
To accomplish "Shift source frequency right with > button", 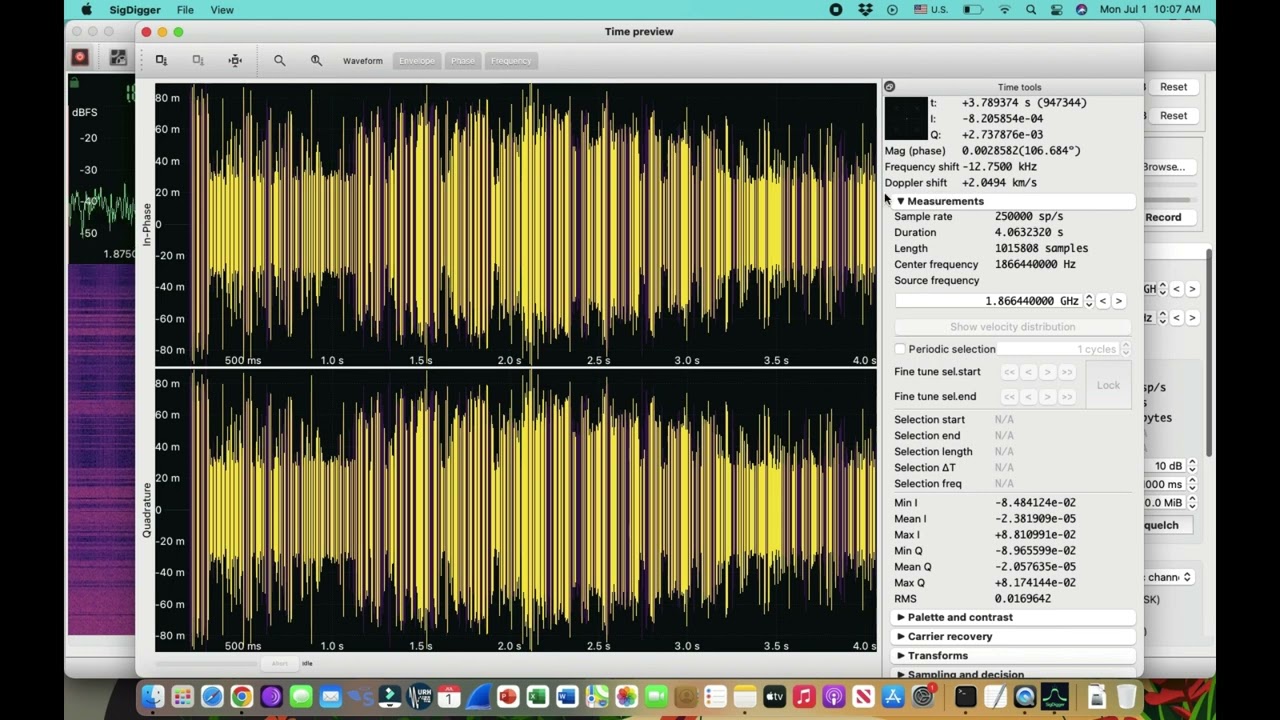I will point(1119,301).
